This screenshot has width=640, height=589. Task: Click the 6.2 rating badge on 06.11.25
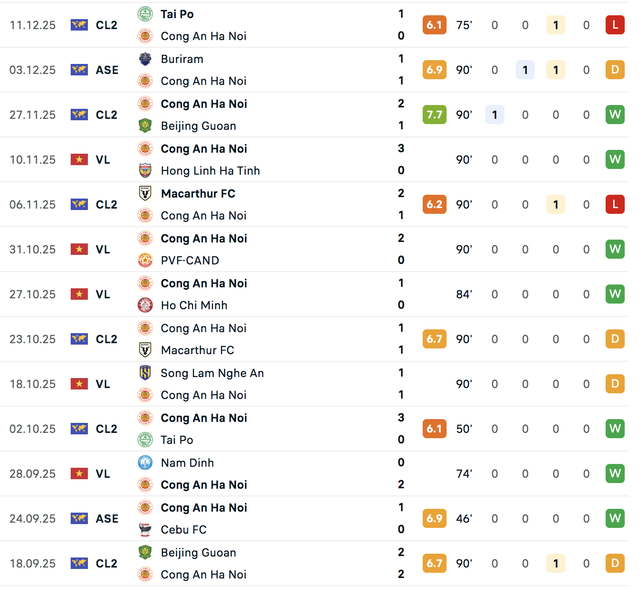click(434, 205)
